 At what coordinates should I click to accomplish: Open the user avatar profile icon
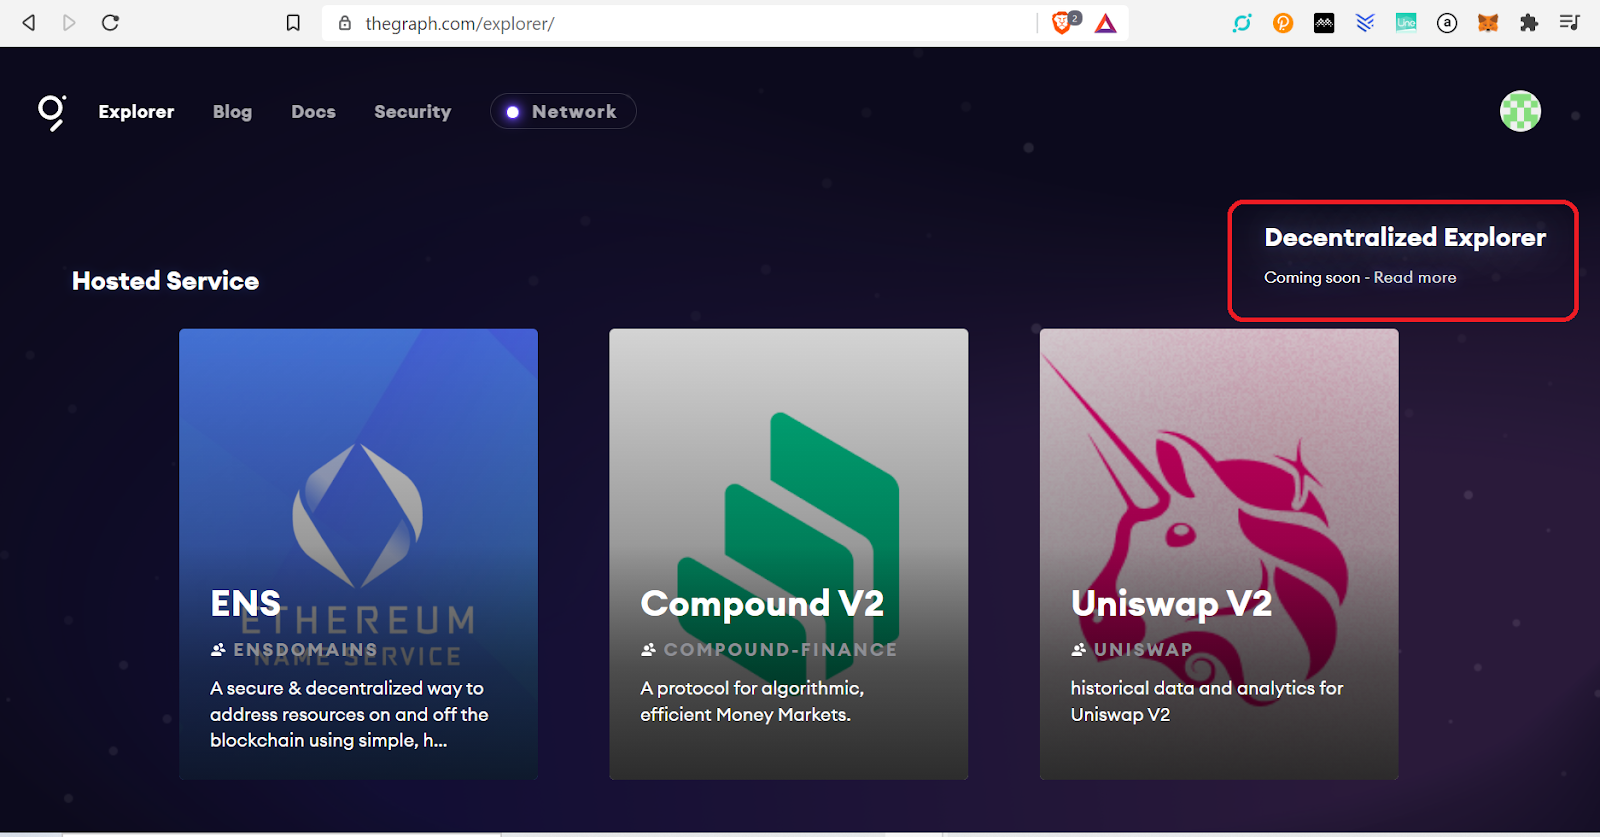click(x=1520, y=111)
